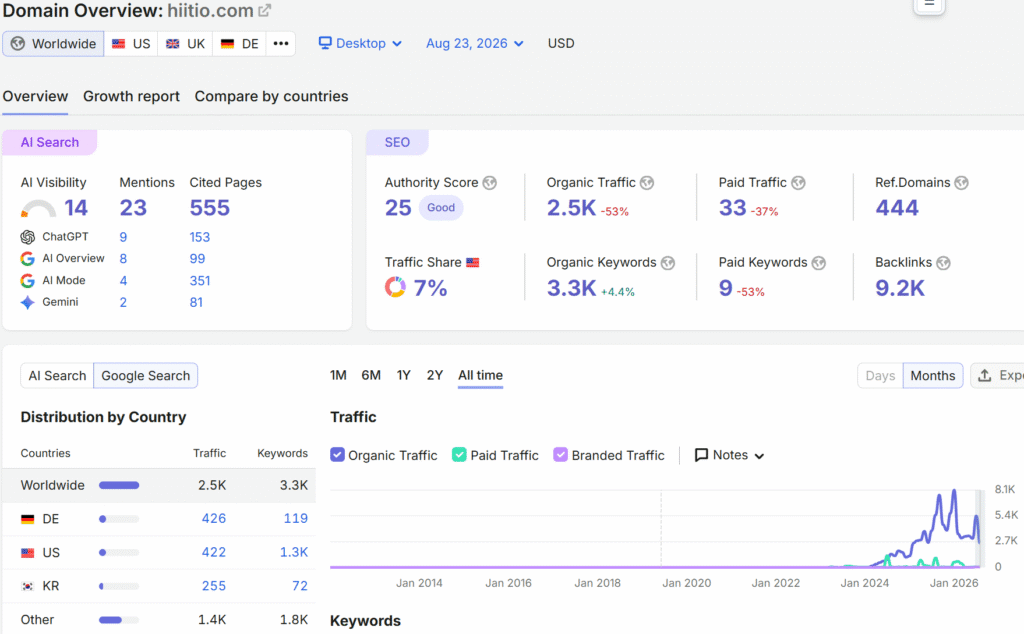Image resolution: width=1024 pixels, height=634 pixels.
Task: Click Authority Score globe info icon
Action: (490, 183)
